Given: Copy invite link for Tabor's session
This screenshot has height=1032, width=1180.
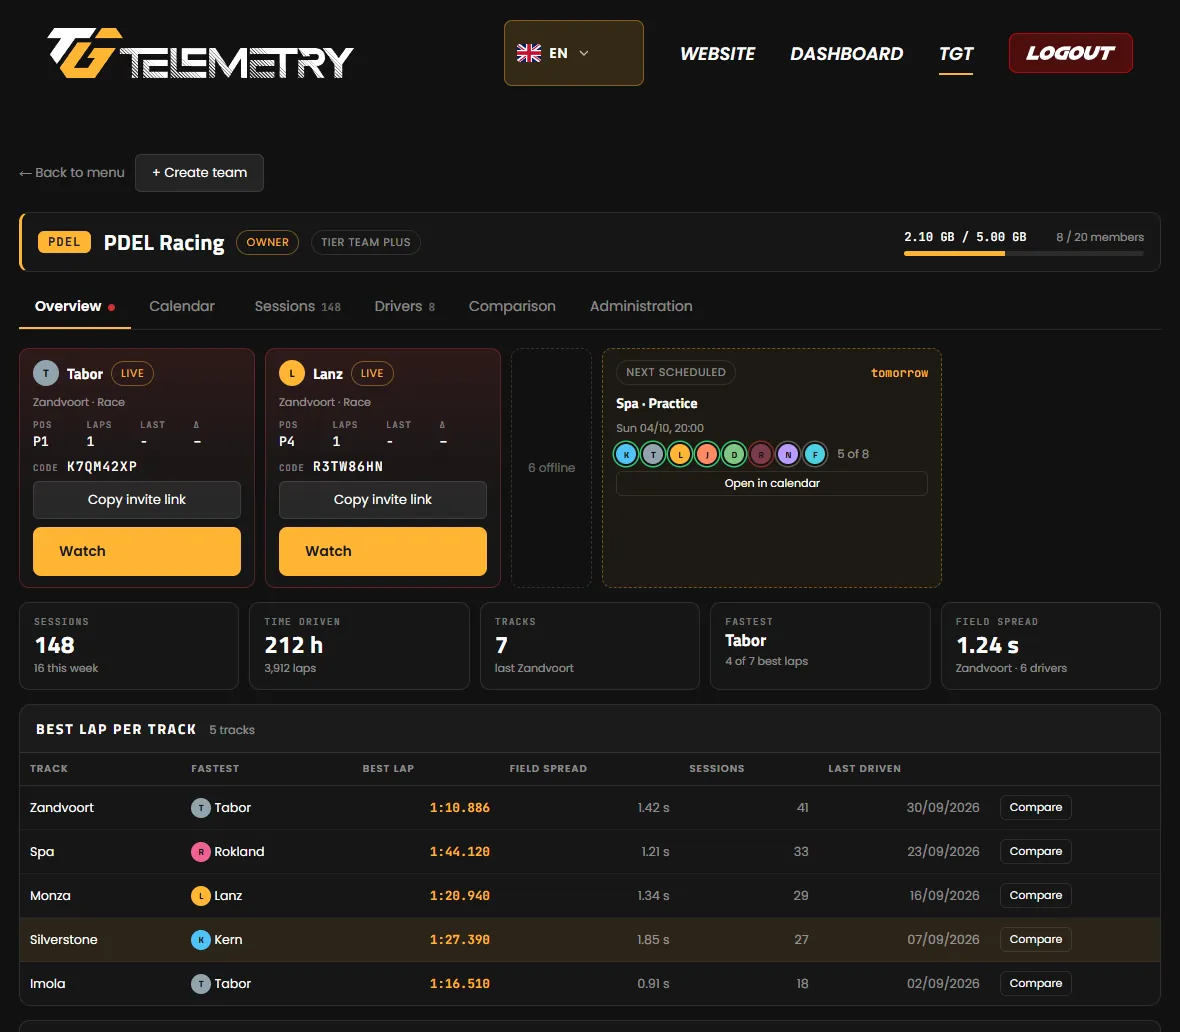Looking at the screenshot, I should click(x=137, y=500).
